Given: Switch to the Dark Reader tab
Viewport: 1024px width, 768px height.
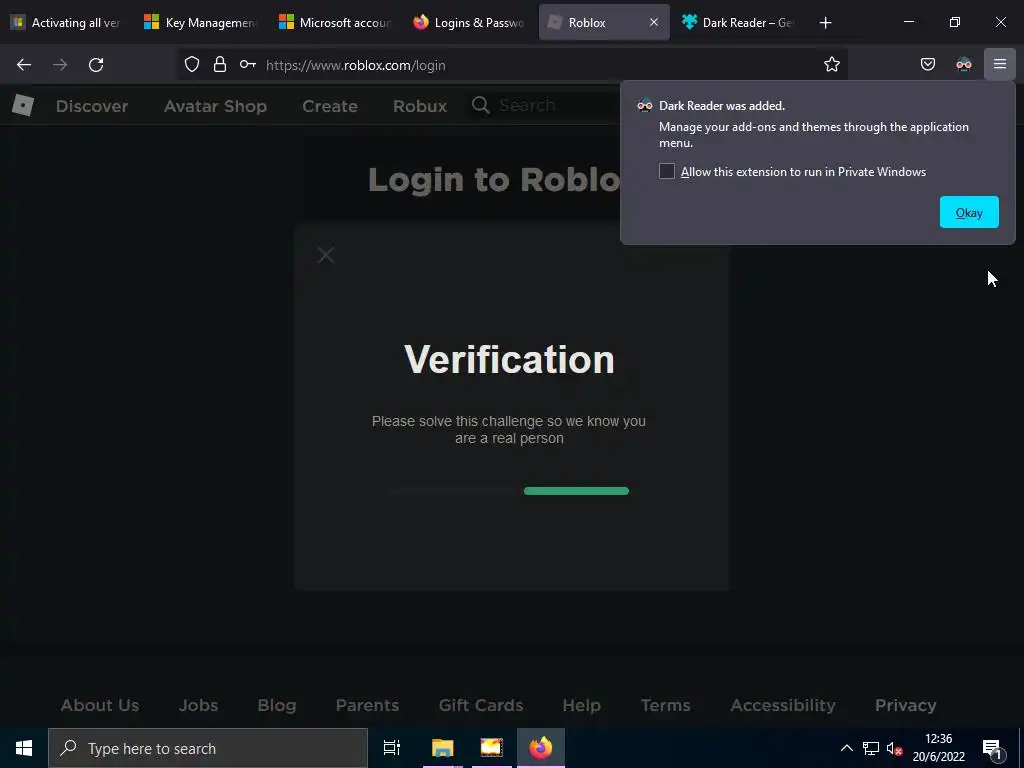Looking at the screenshot, I should (x=738, y=23).
